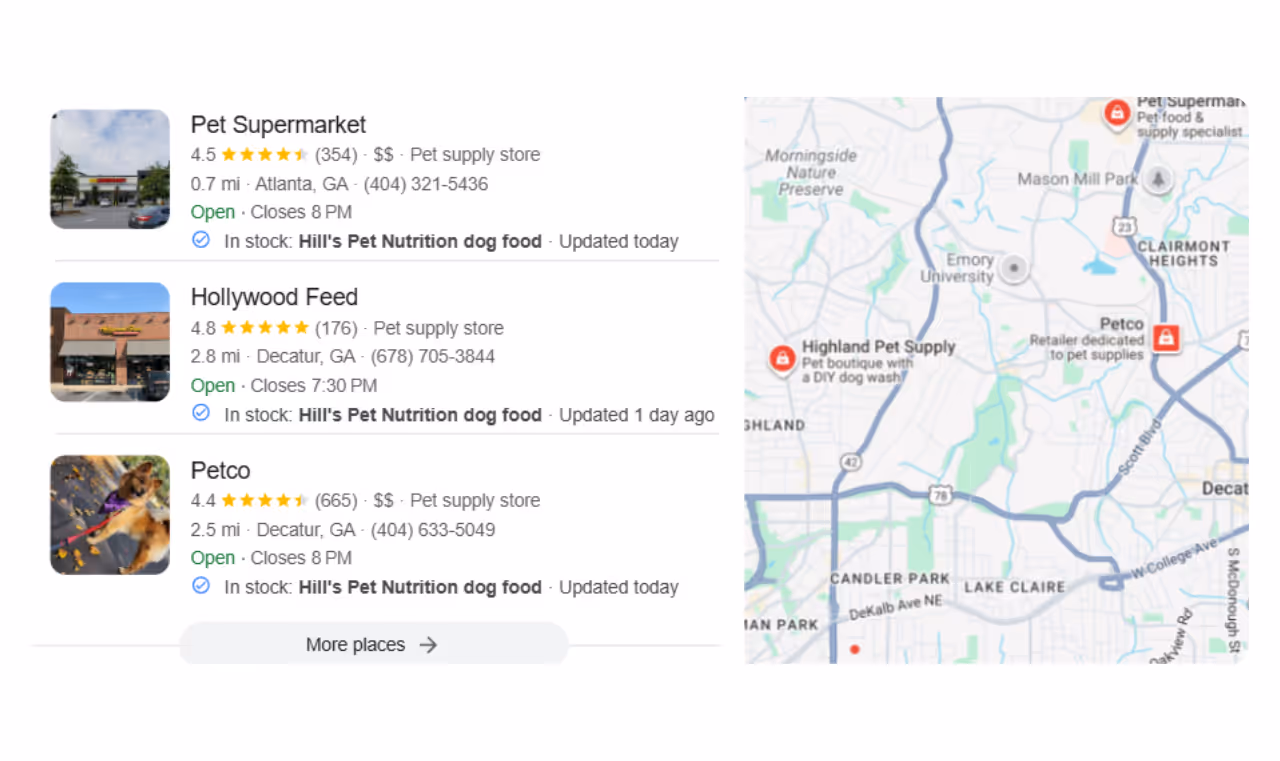This screenshot has height=761, width=1280.
Task: Open the Hollywood Feed listing
Action: pos(274,297)
